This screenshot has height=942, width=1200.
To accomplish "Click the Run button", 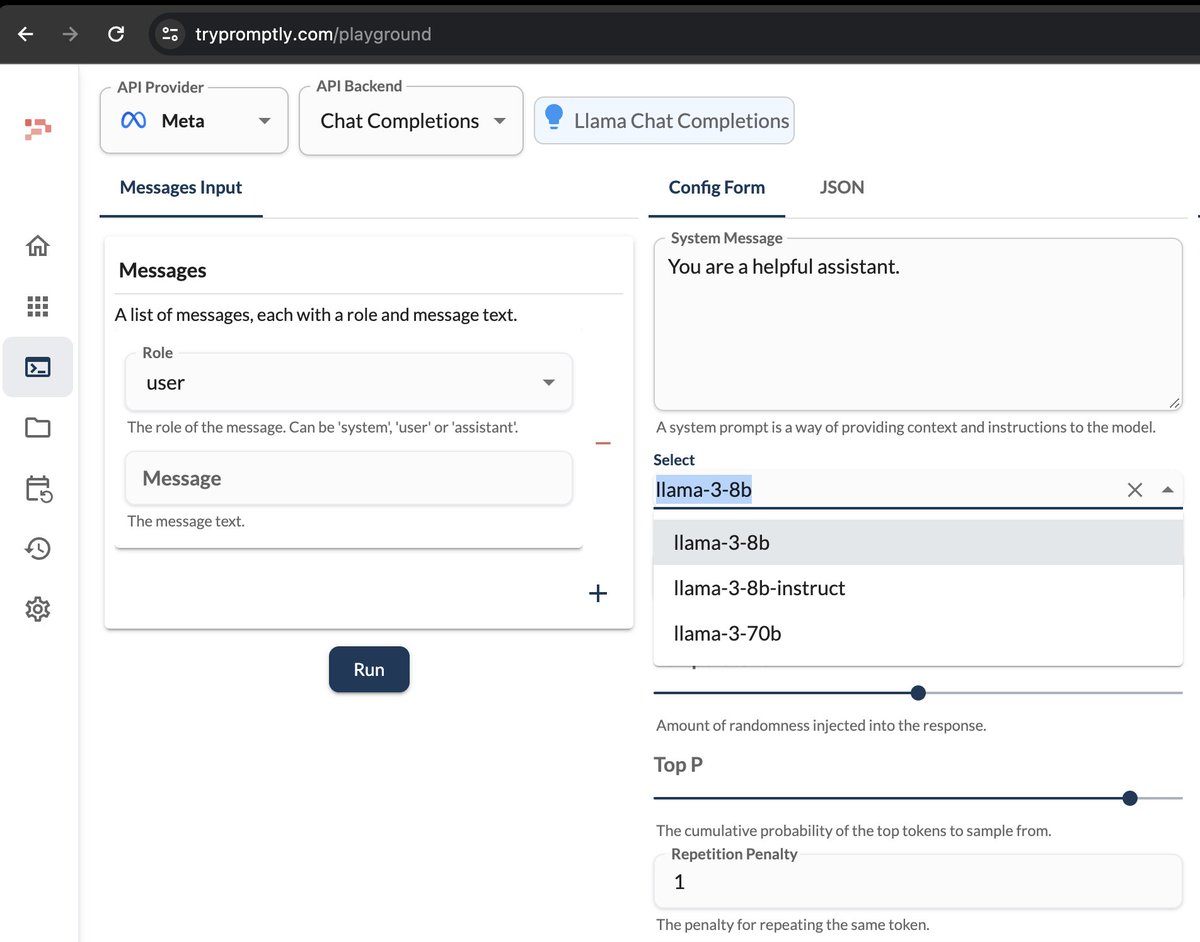I will pyautogui.click(x=369, y=669).
